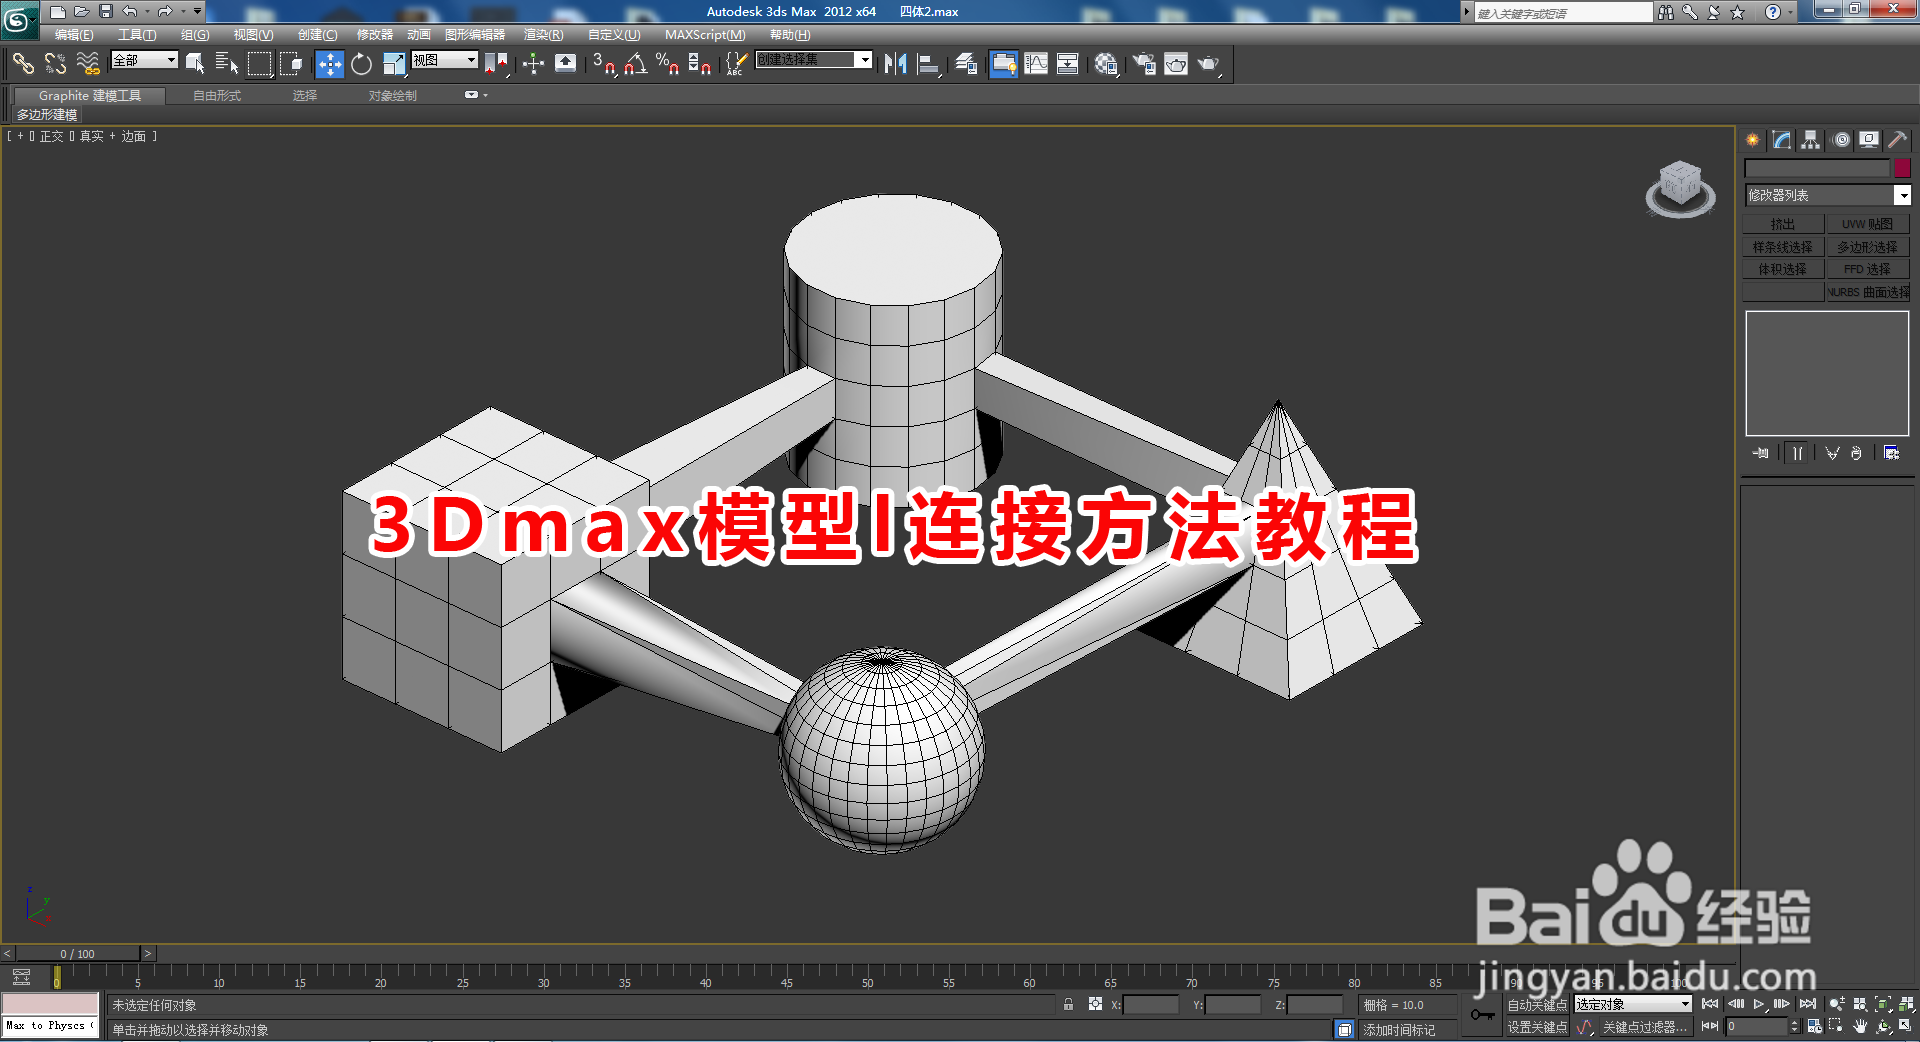Click the FFD 选择 button

tap(1868, 269)
